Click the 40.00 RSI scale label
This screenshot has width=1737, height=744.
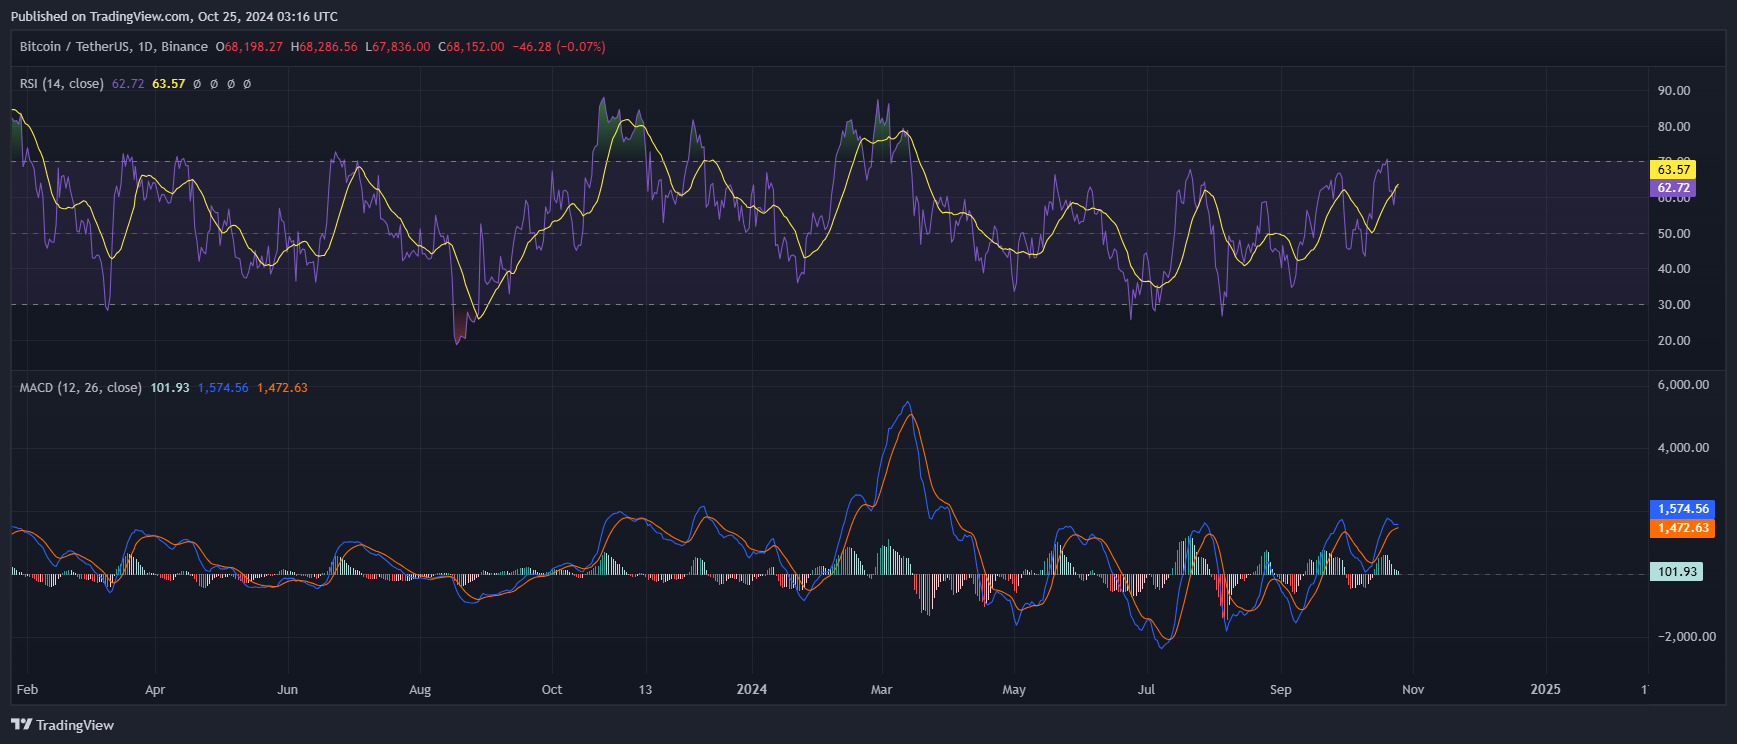coord(1674,269)
